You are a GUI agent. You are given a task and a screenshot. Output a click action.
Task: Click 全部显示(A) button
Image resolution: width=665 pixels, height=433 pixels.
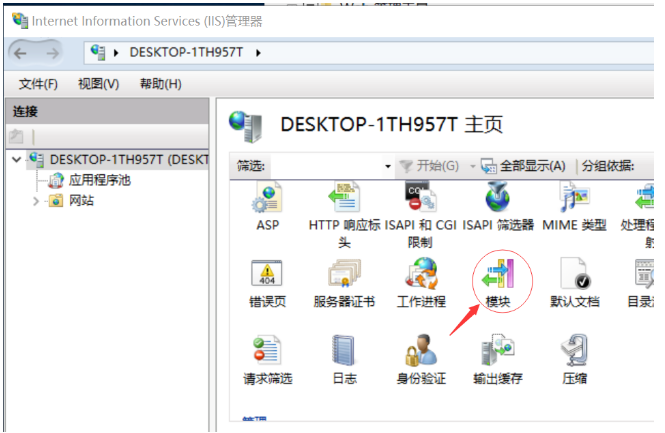coord(523,165)
